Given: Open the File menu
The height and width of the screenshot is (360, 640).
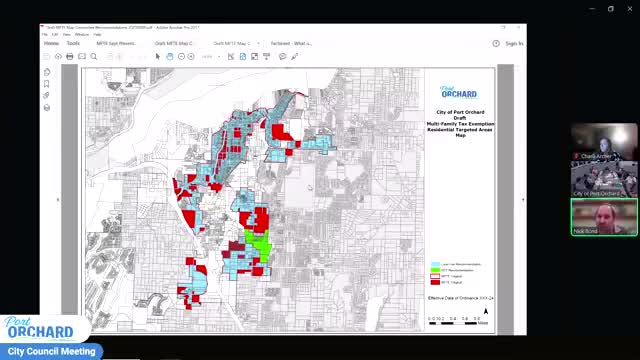Looking at the screenshot, I should point(45,35).
